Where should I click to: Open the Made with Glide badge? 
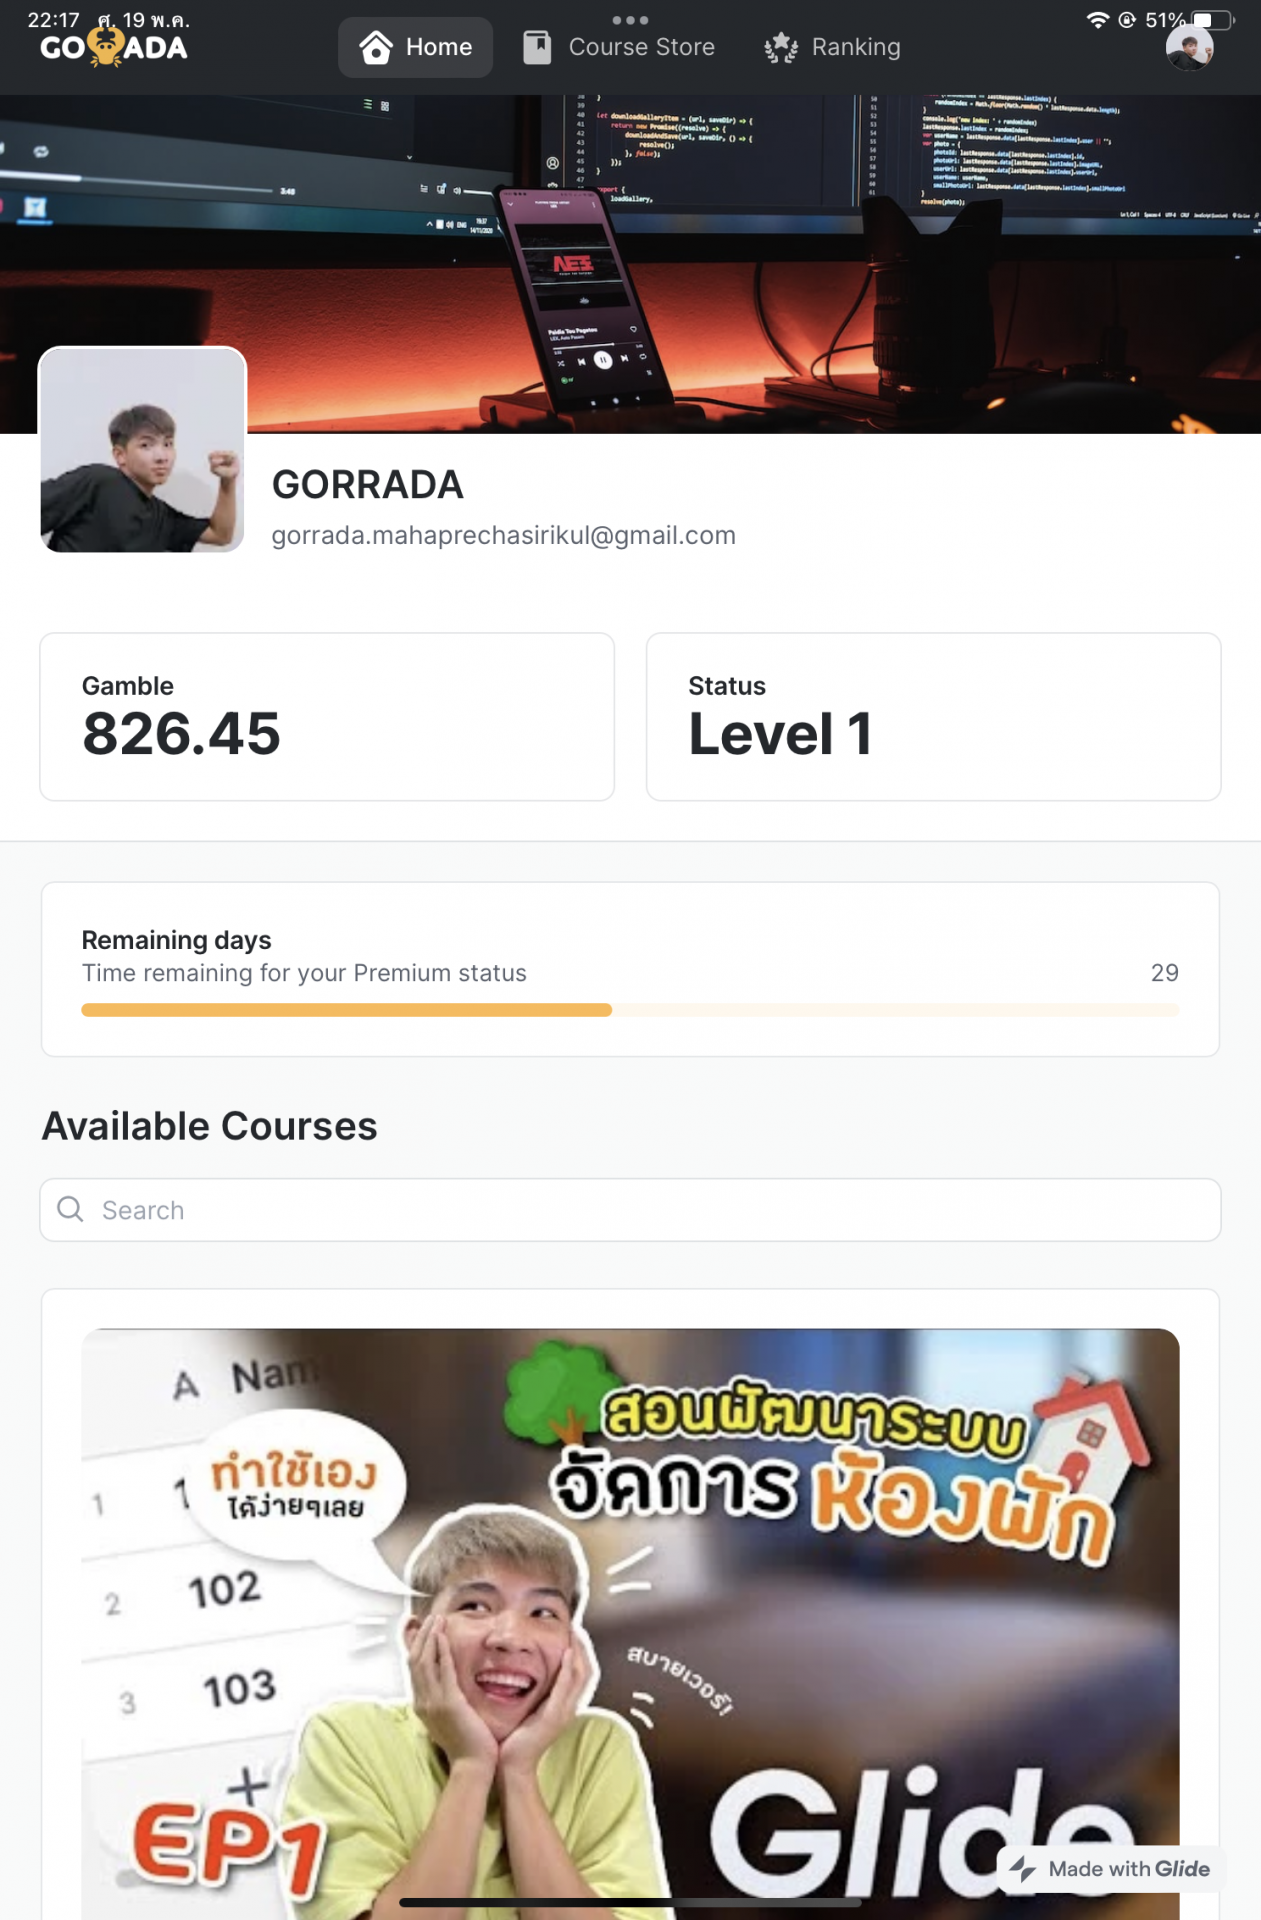1110,1868
